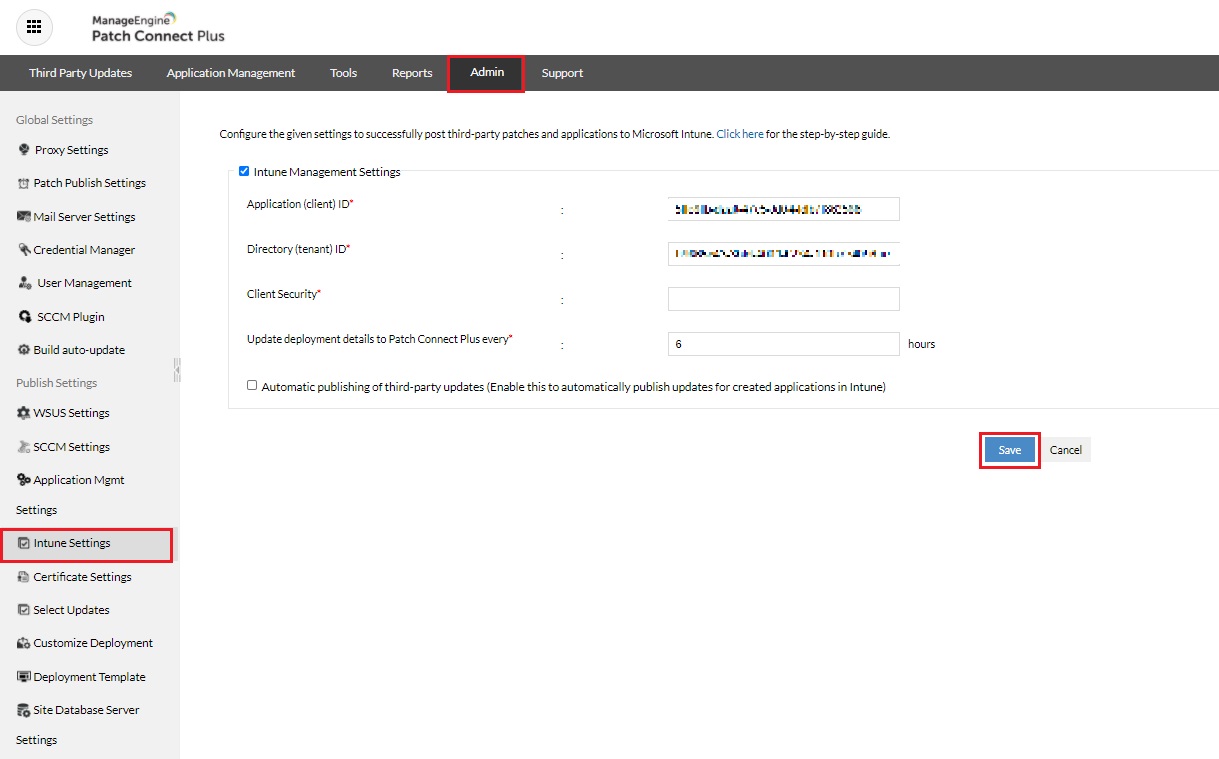Viewport: 1219px width, 759px height.
Task: Click the Site Database Server icon
Action: pos(24,710)
